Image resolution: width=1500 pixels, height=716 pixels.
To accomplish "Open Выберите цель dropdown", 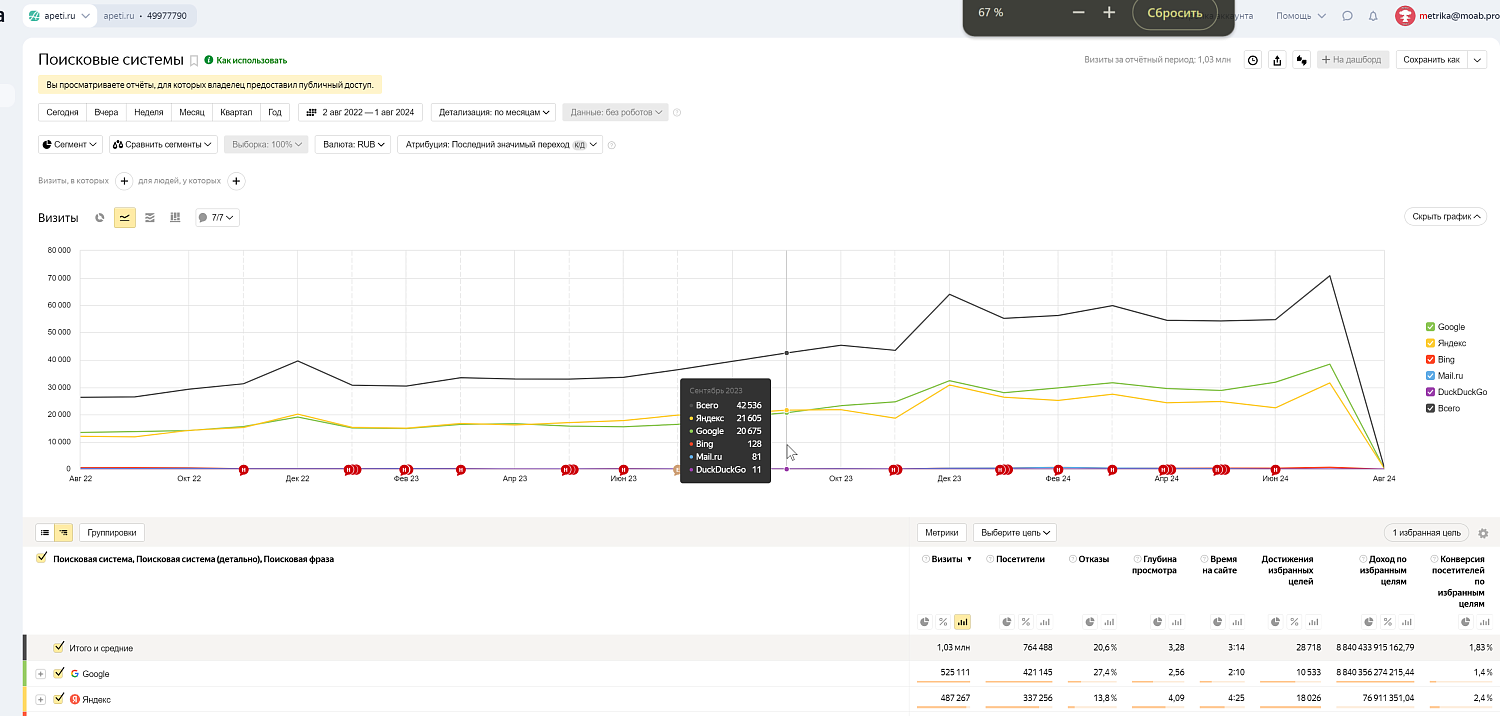I will [x=1015, y=533].
